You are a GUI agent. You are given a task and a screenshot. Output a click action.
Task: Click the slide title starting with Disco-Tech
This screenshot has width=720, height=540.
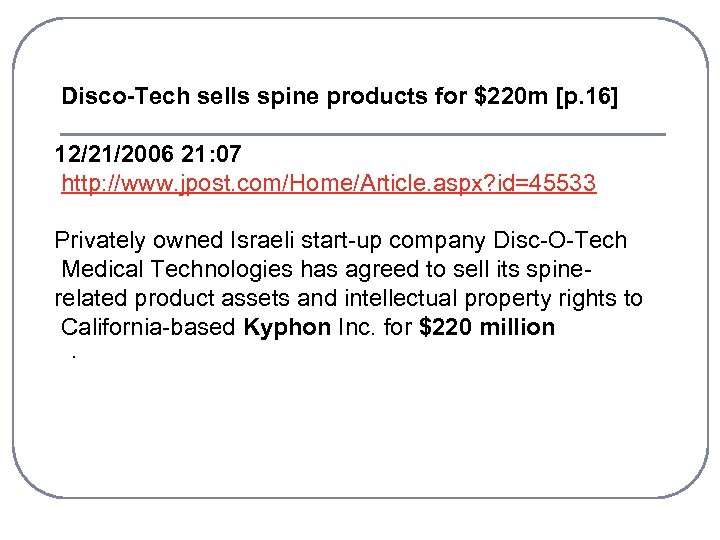[x=340, y=97]
